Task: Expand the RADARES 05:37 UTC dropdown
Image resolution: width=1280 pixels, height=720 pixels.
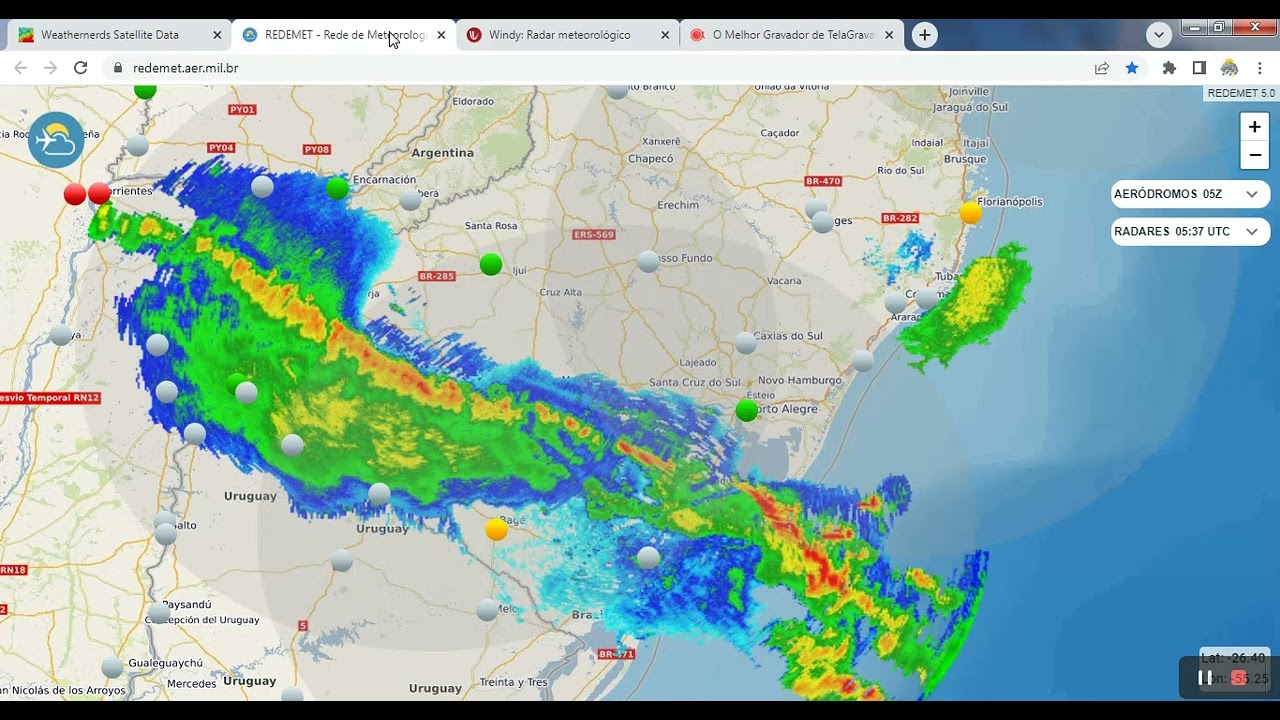Action: [x=1190, y=231]
